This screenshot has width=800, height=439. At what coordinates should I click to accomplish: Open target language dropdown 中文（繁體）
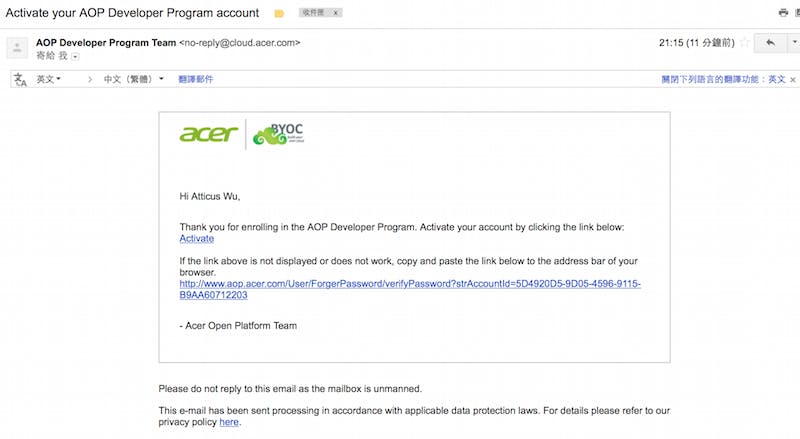(x=134, y=79)
